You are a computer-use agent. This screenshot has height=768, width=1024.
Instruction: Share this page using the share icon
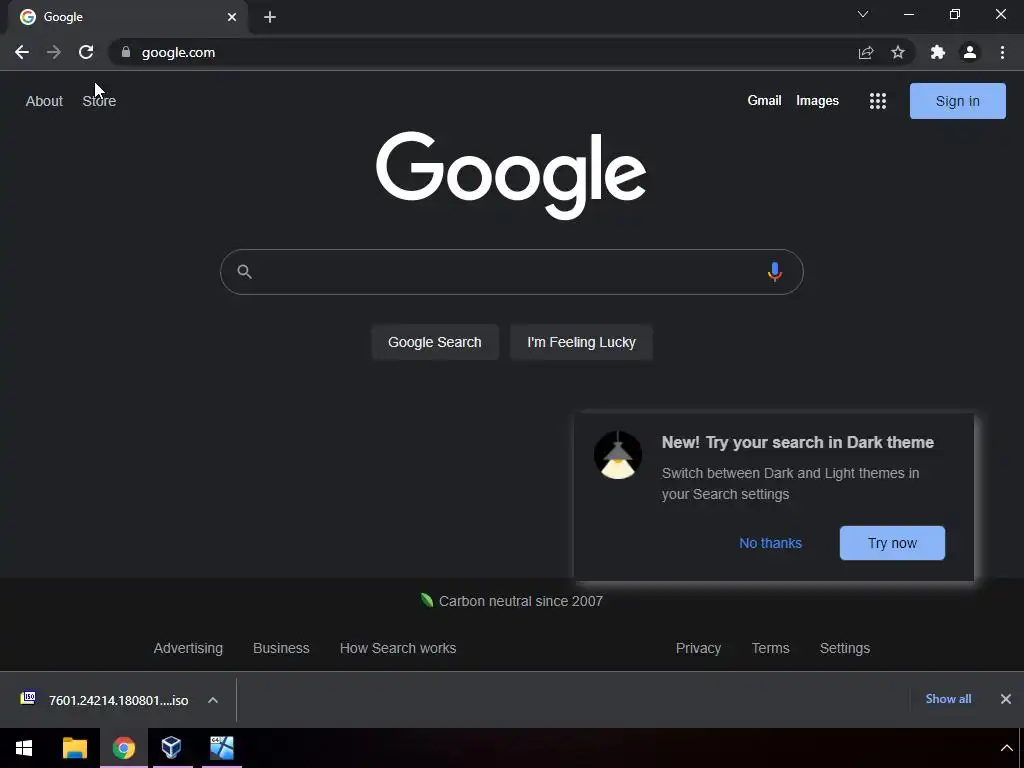(866, 52)
